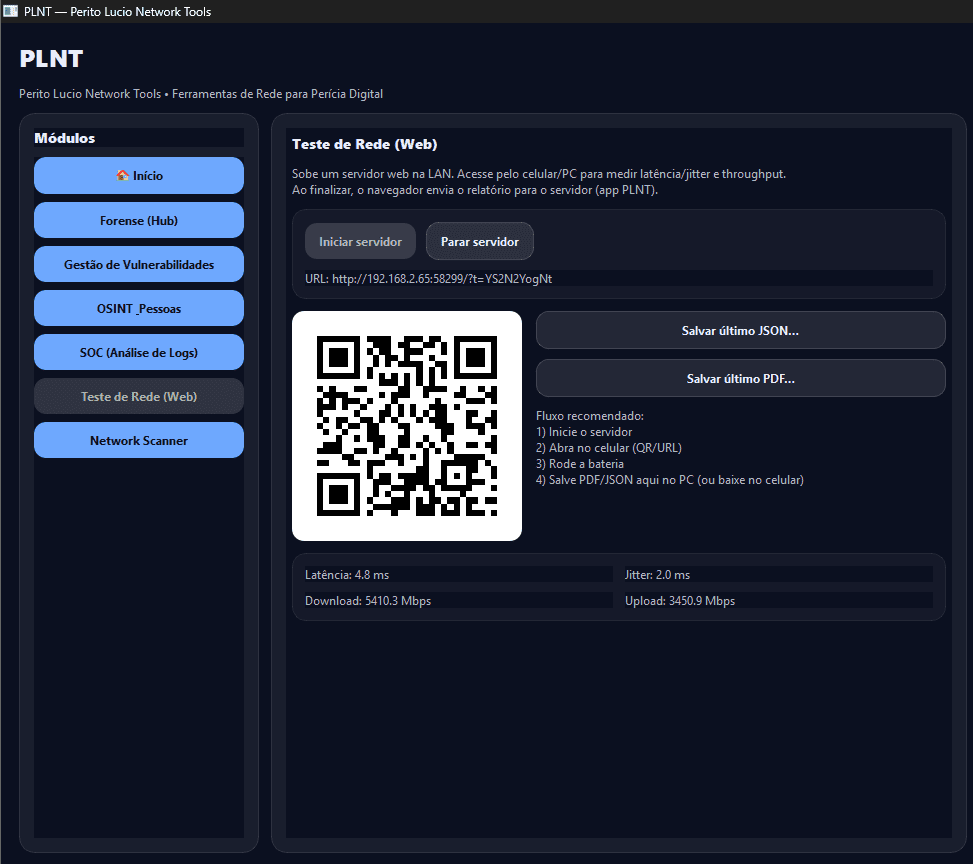This screenshot has height=864, width=973.
Task: Click the Jitter metric field
Action: [777, 574]
